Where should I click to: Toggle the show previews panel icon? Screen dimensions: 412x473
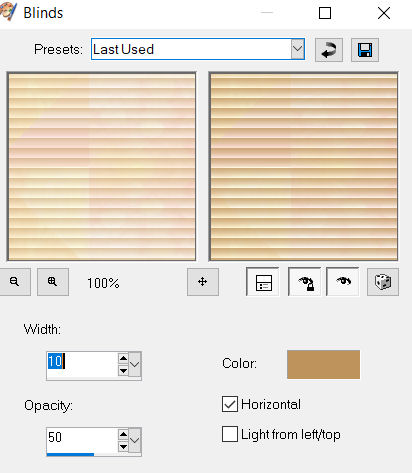point(263,282)
